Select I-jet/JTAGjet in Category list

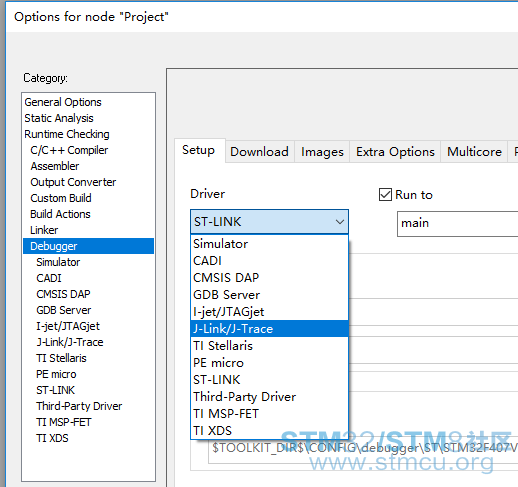[x=68, y=326]
